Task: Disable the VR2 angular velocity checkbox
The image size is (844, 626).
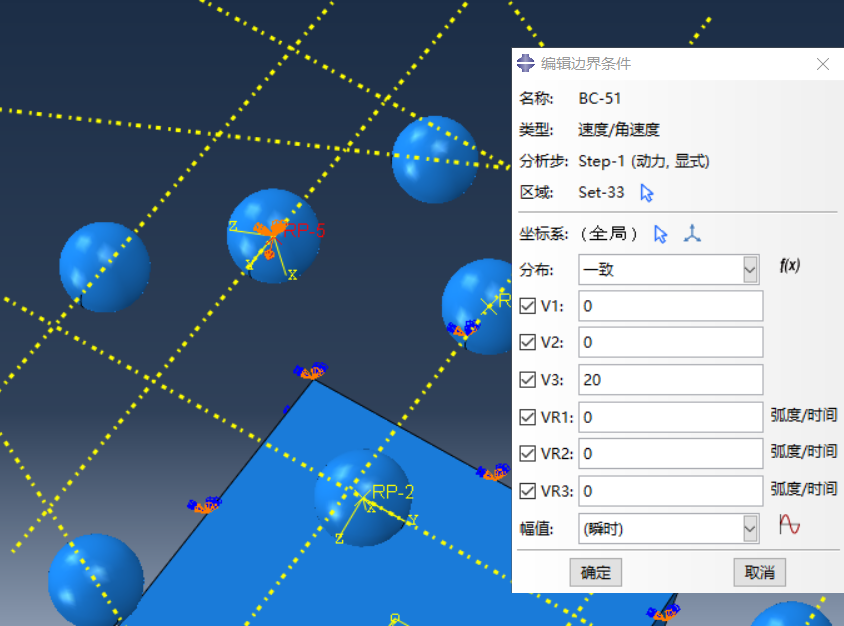Action: tap(528, 454)
